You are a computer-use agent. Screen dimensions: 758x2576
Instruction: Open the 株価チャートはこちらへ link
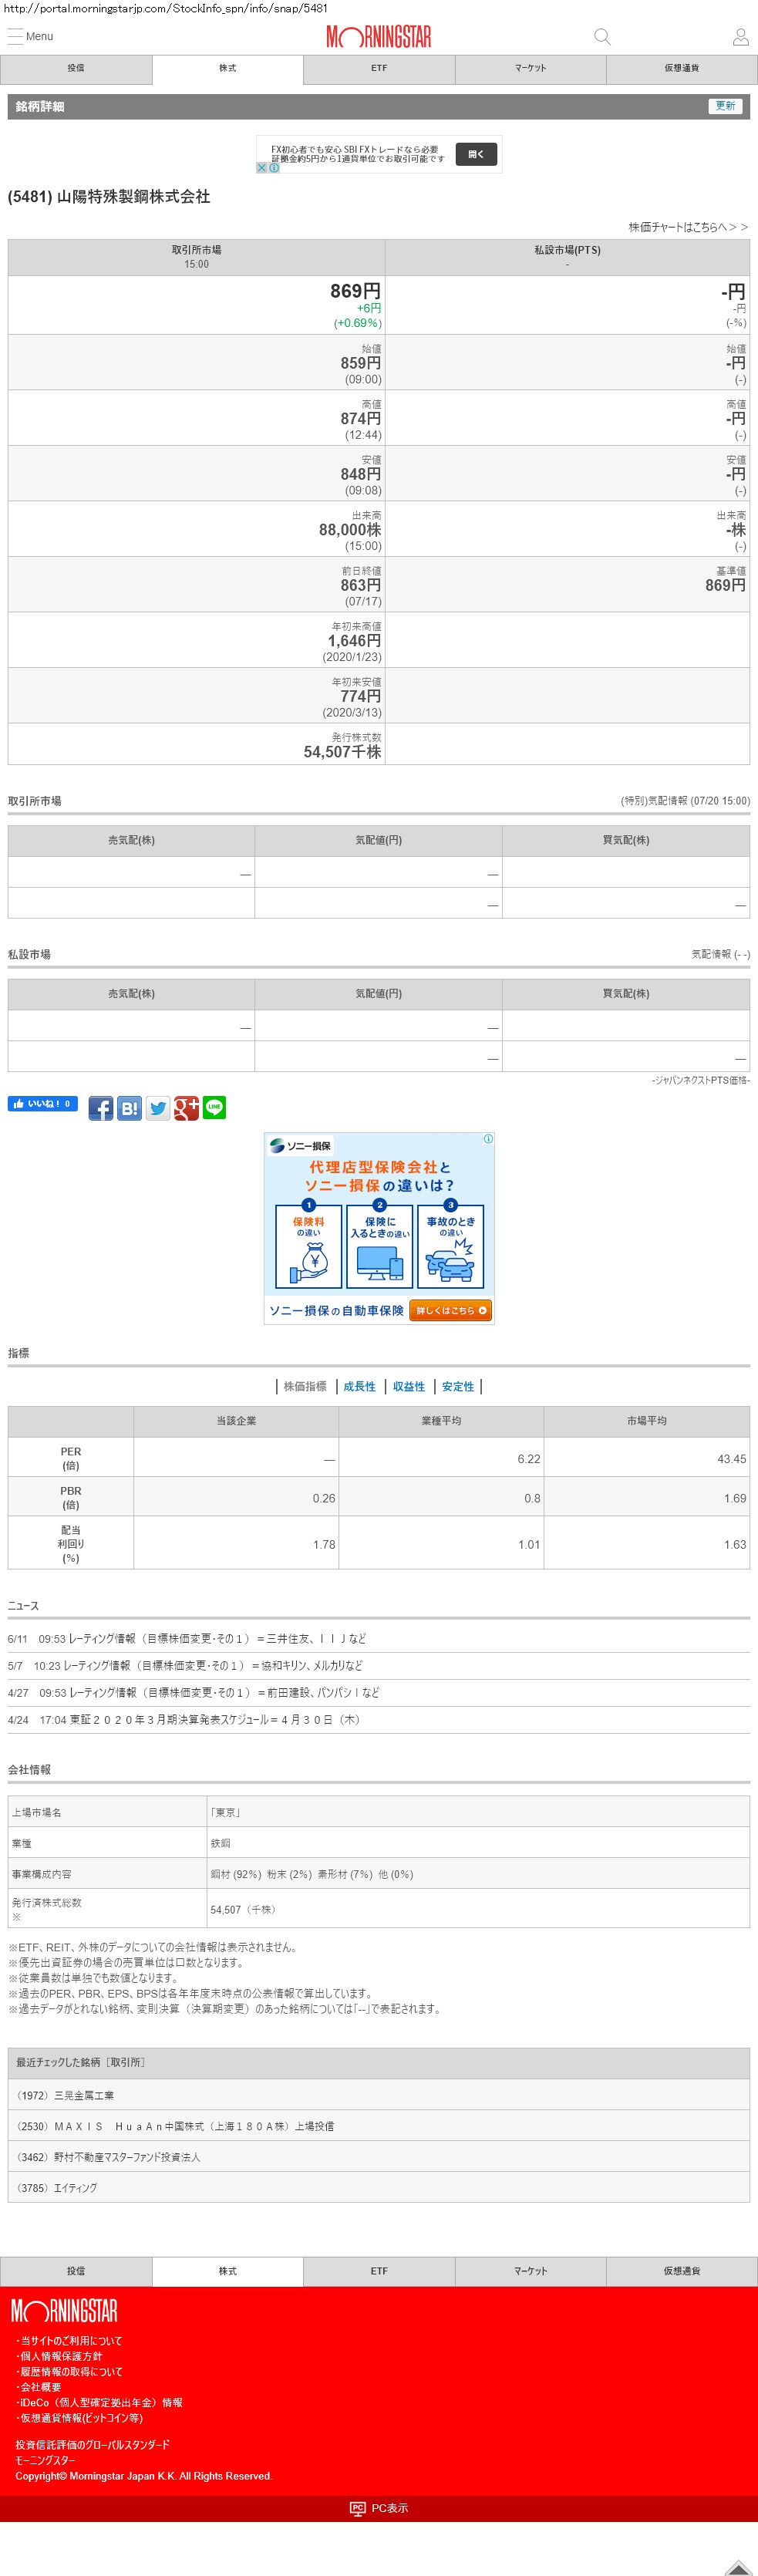click(687, 227)
